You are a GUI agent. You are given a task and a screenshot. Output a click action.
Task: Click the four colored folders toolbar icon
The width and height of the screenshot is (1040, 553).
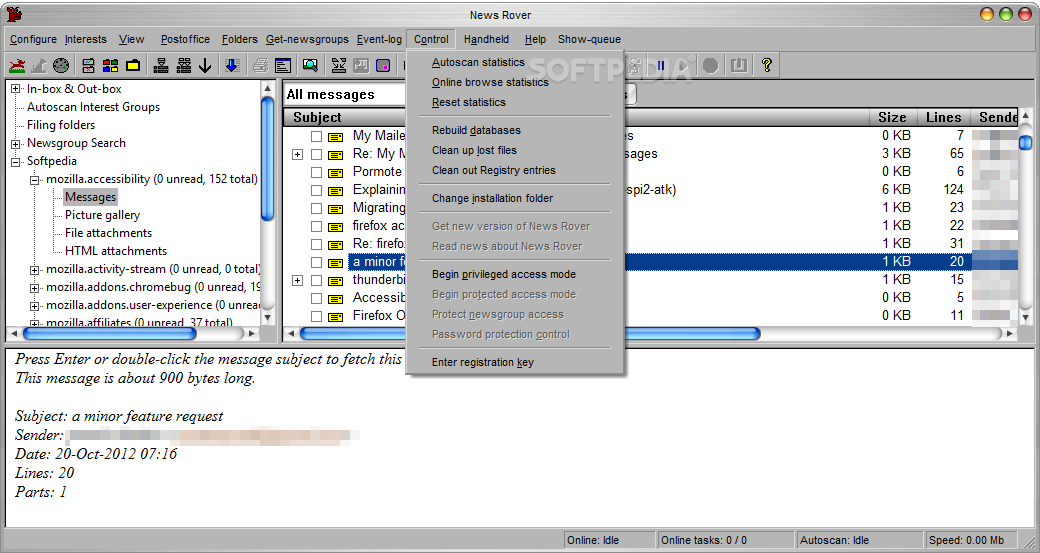[111, 65]
